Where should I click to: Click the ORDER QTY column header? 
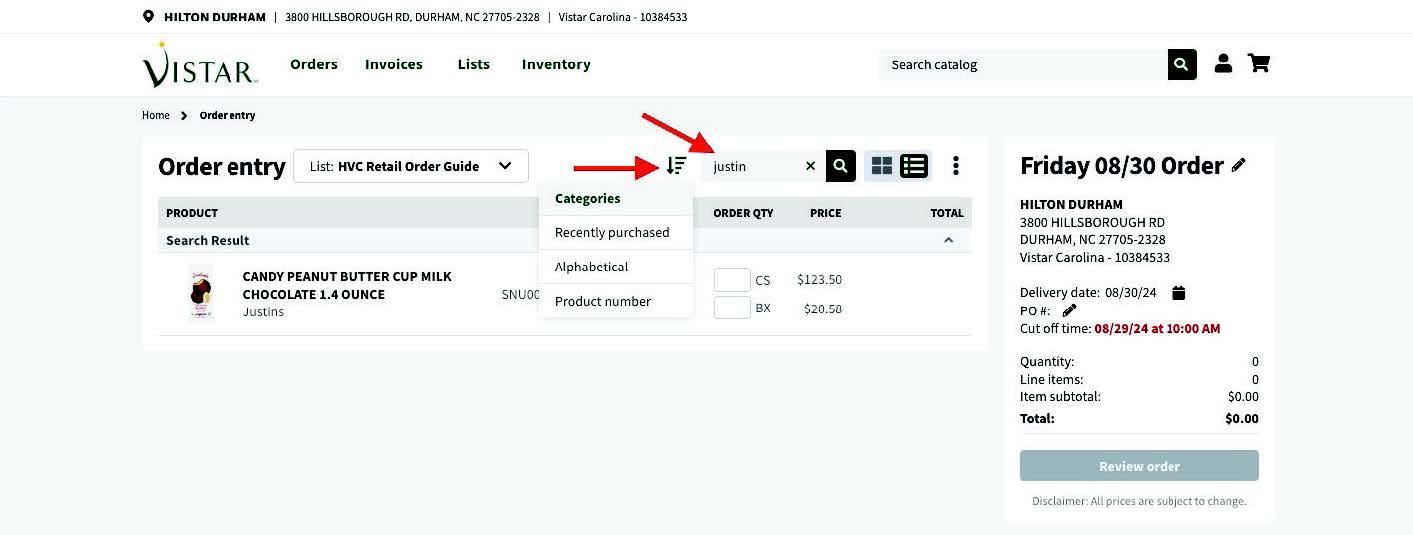click(x=743, y=212)
